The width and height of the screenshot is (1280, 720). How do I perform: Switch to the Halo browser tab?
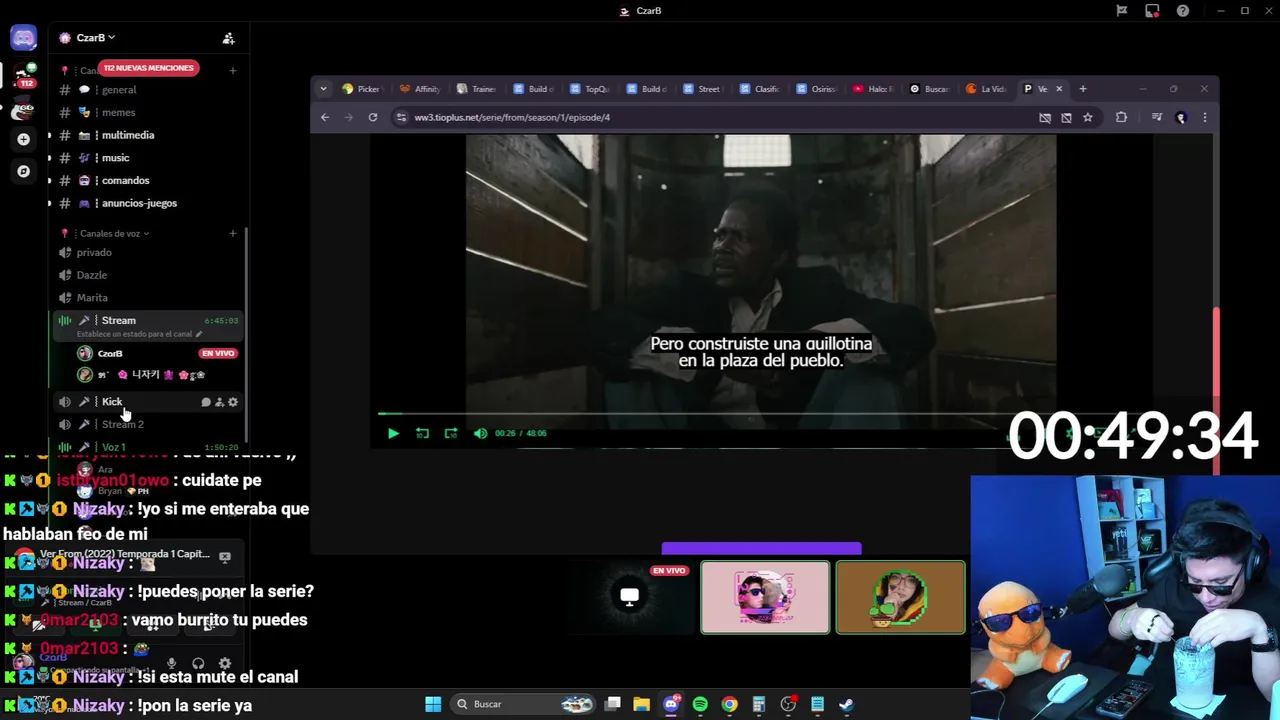click(x=873, y=89)
